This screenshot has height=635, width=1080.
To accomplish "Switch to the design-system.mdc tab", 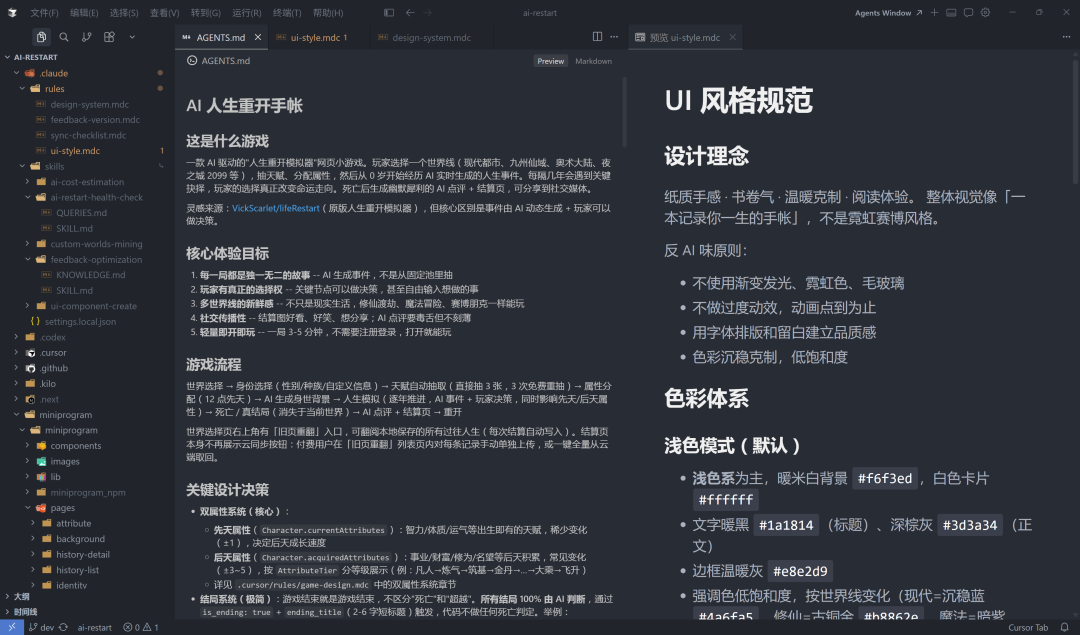I will (431, 37).
